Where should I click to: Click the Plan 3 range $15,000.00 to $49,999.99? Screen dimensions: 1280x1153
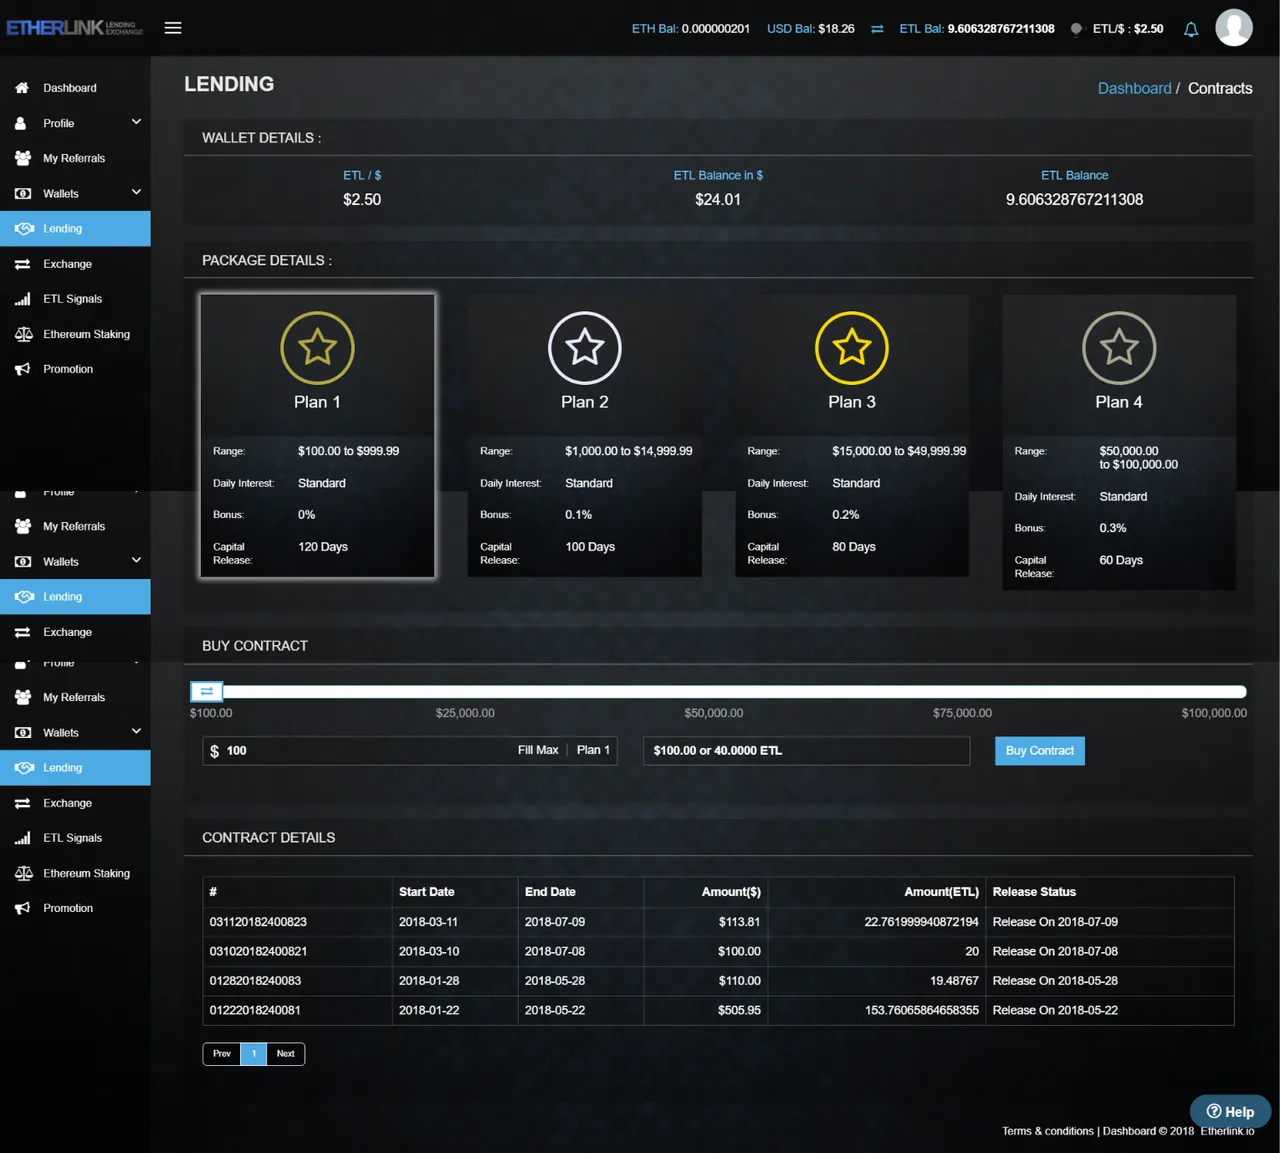point(899,451)
